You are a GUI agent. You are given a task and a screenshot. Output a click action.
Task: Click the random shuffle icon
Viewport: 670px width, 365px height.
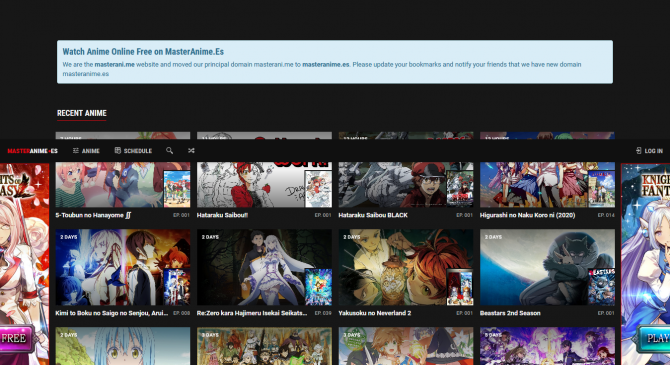coord(191,150)
